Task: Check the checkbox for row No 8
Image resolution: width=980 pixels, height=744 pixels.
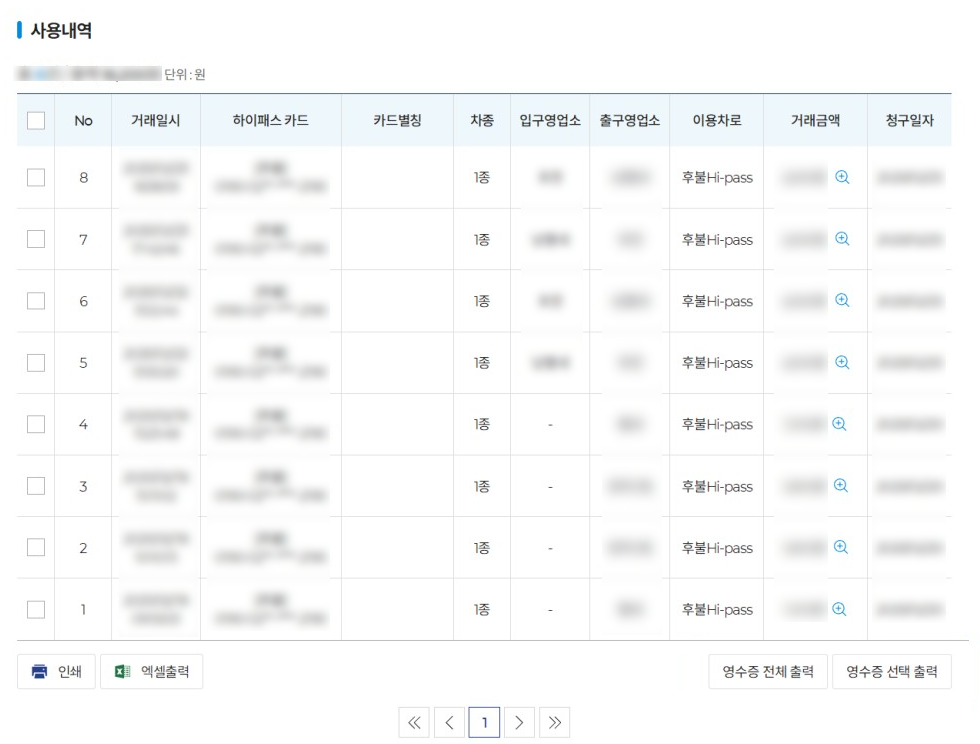Action: click(x=35, y=178)
